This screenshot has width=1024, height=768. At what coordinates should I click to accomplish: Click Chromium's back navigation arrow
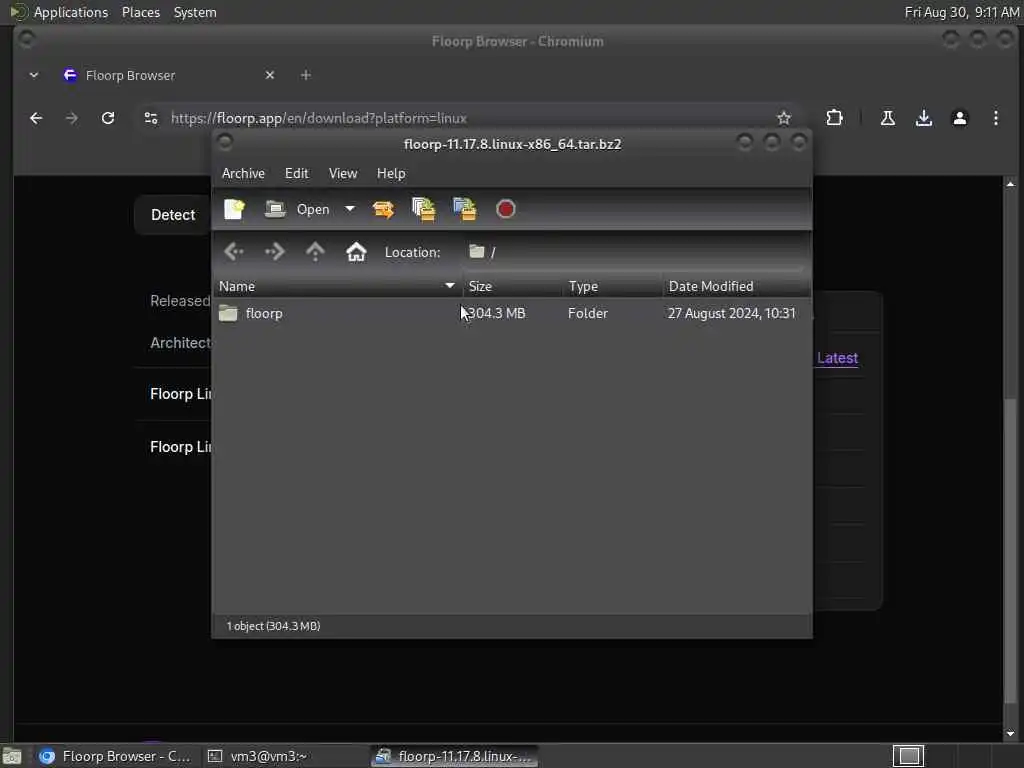tap(36, 118)
